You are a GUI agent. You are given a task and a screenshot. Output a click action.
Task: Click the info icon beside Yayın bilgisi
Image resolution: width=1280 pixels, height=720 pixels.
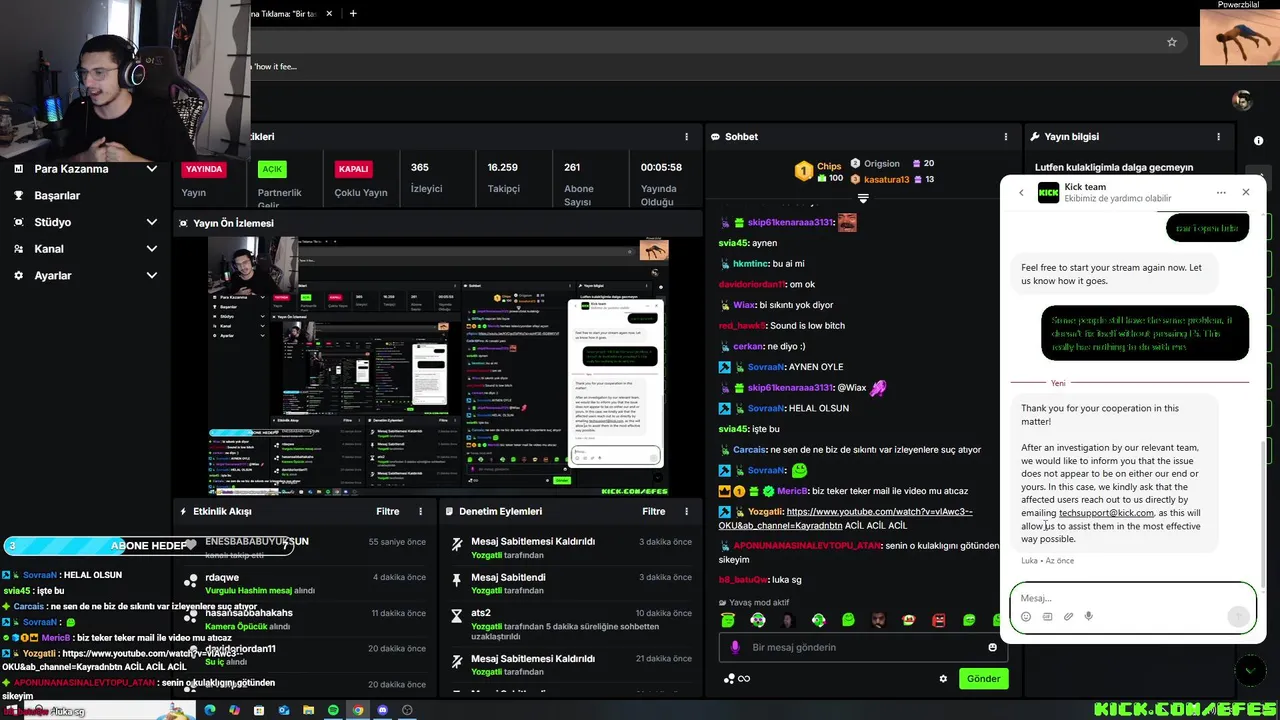pos(1258,141)
